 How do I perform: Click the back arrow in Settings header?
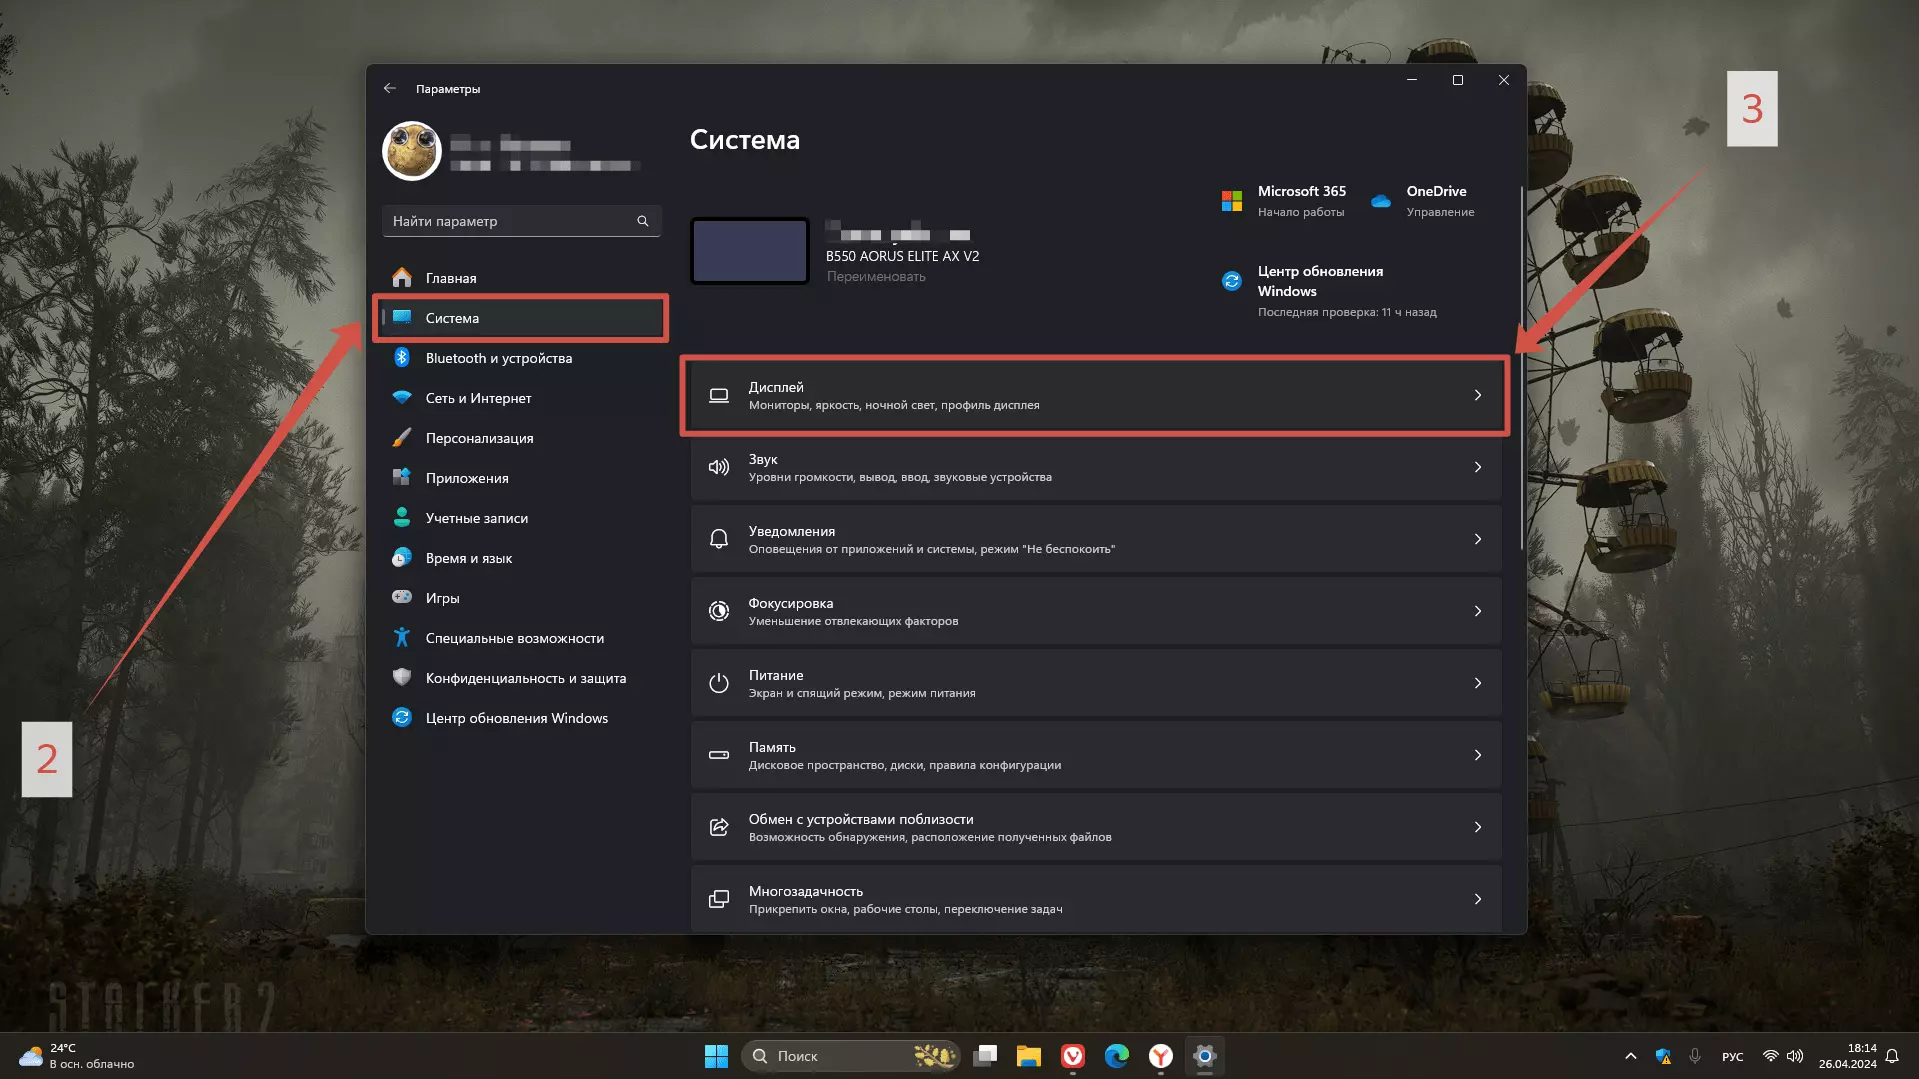(390, 89)
